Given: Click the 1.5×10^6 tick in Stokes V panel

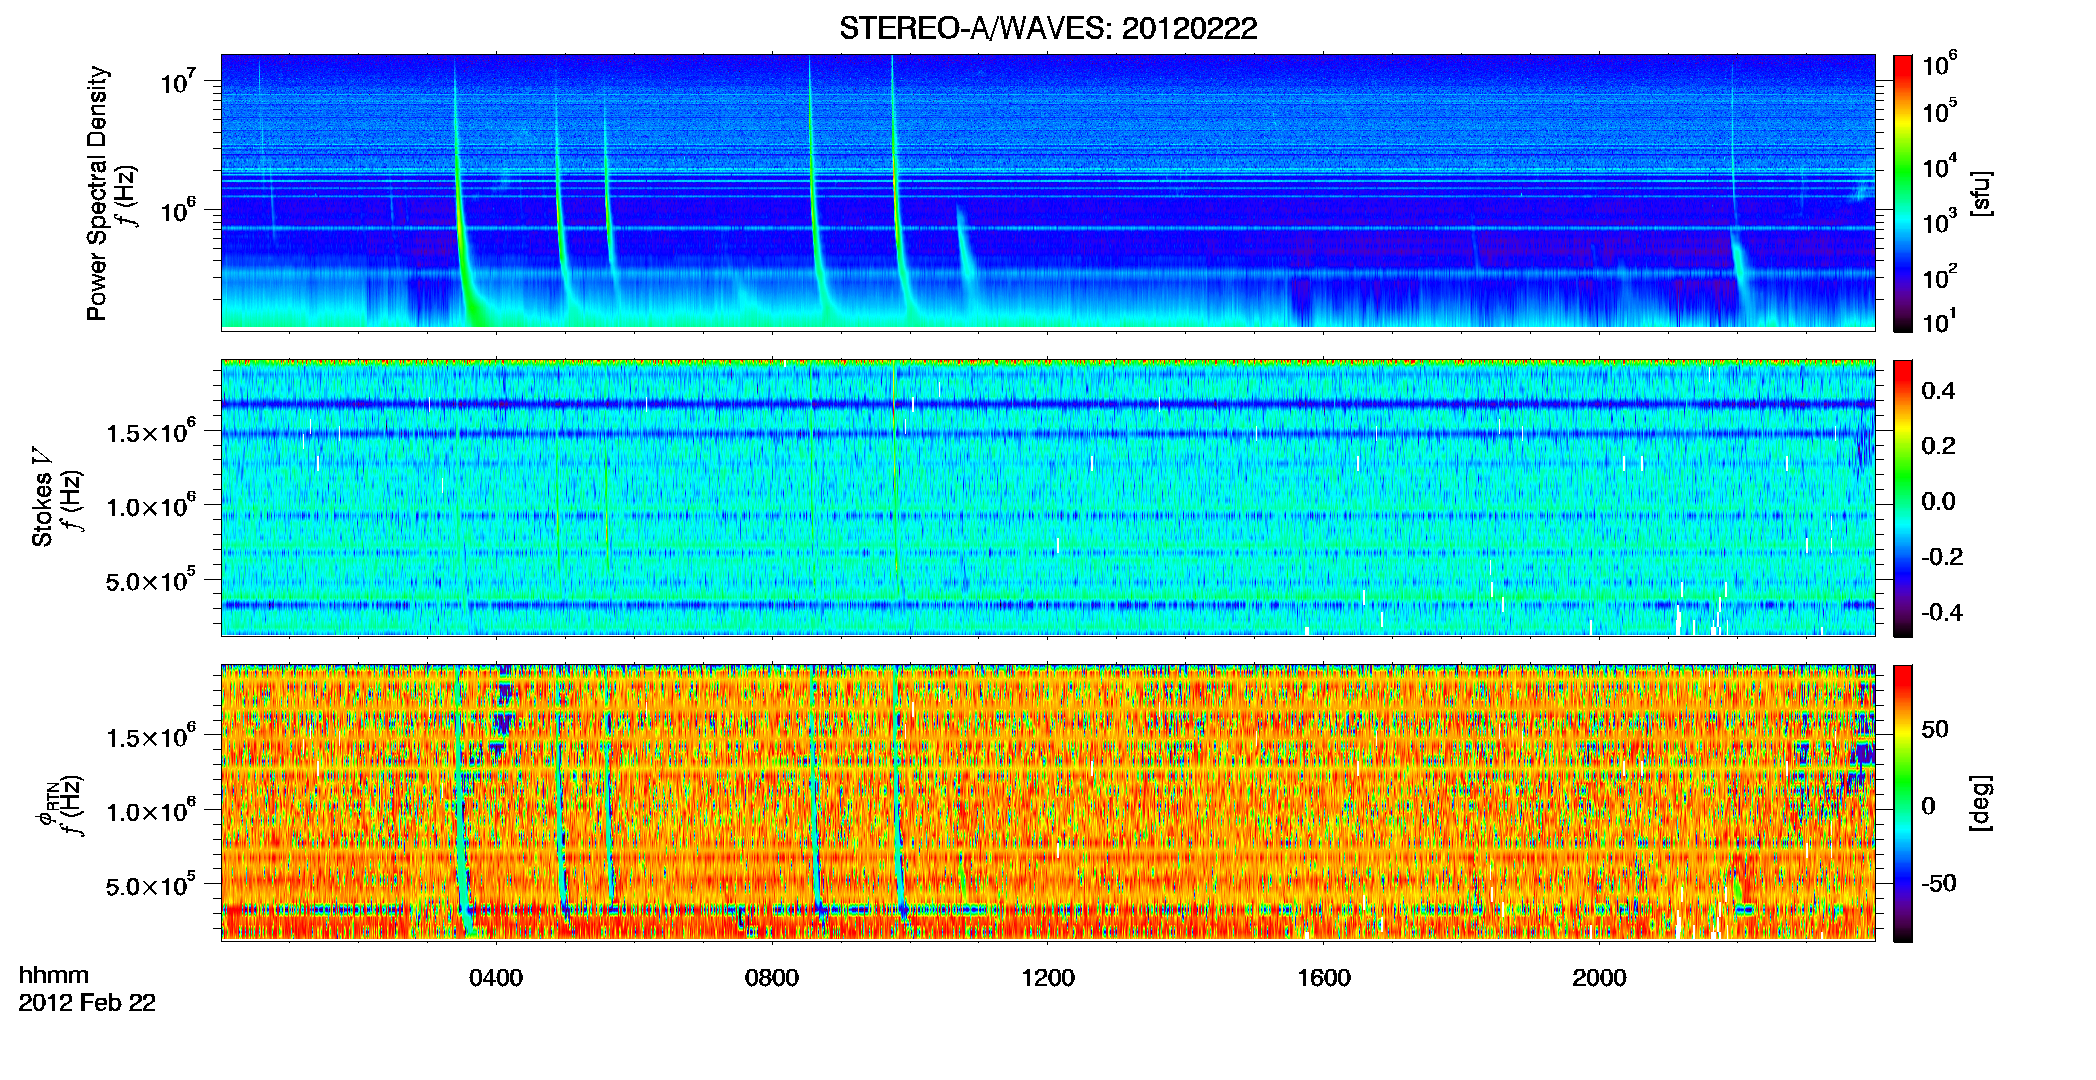Looking at the screenshot, I should coord(150,431).
